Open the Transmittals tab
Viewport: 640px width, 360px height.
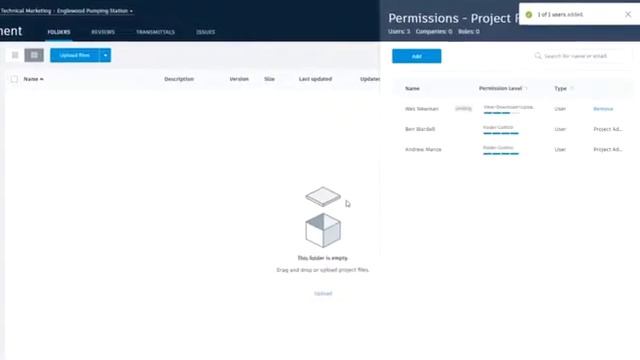coord(156,32)
